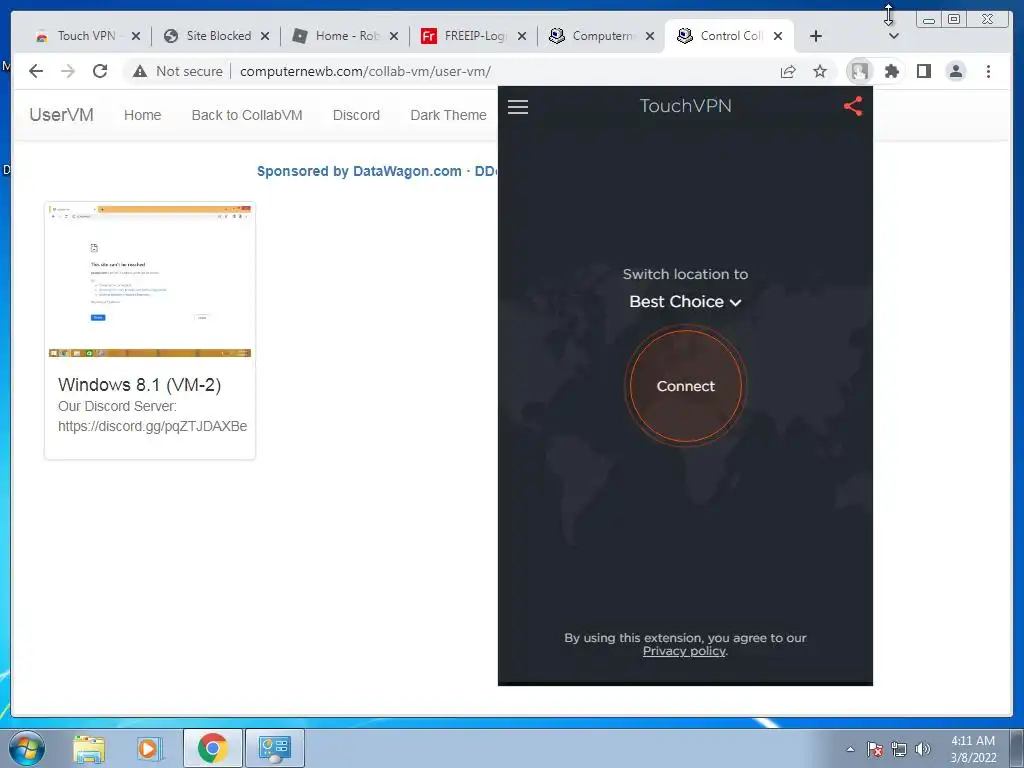
Task: Click the TouchVPN extension toolbar icon
Action: pos(859,71)
